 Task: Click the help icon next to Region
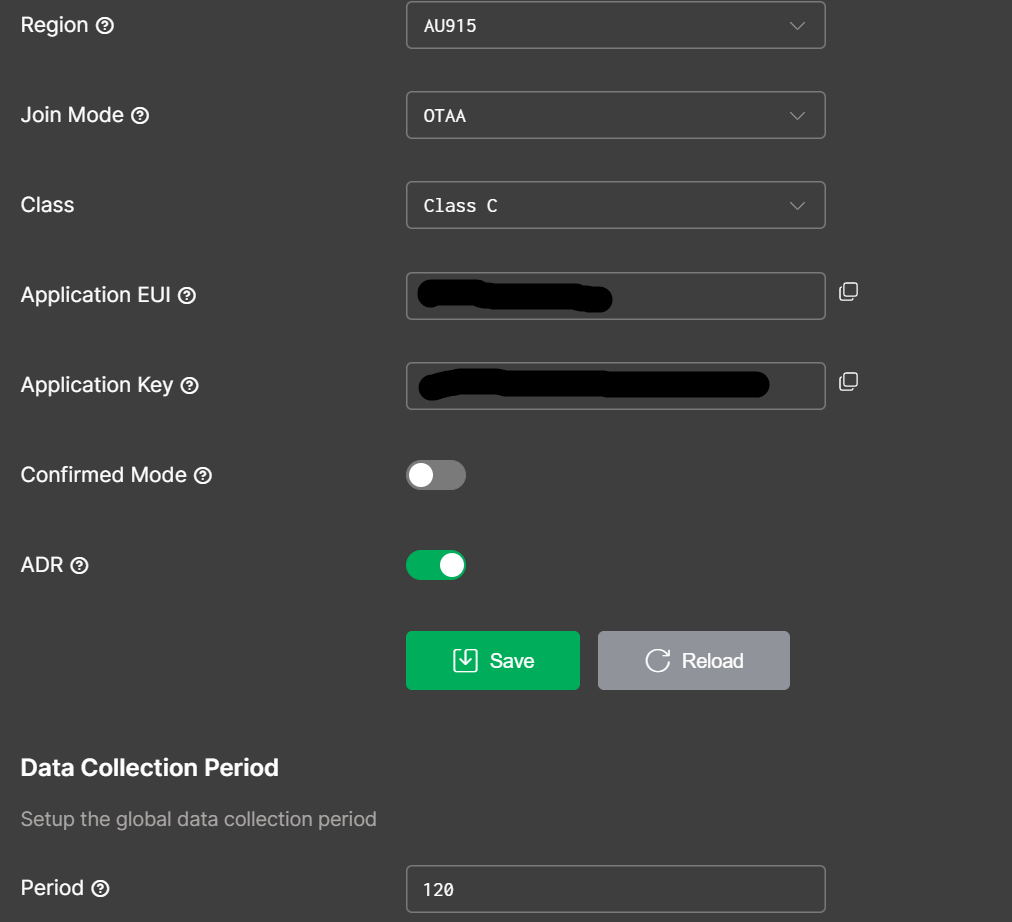coord(105,26)
